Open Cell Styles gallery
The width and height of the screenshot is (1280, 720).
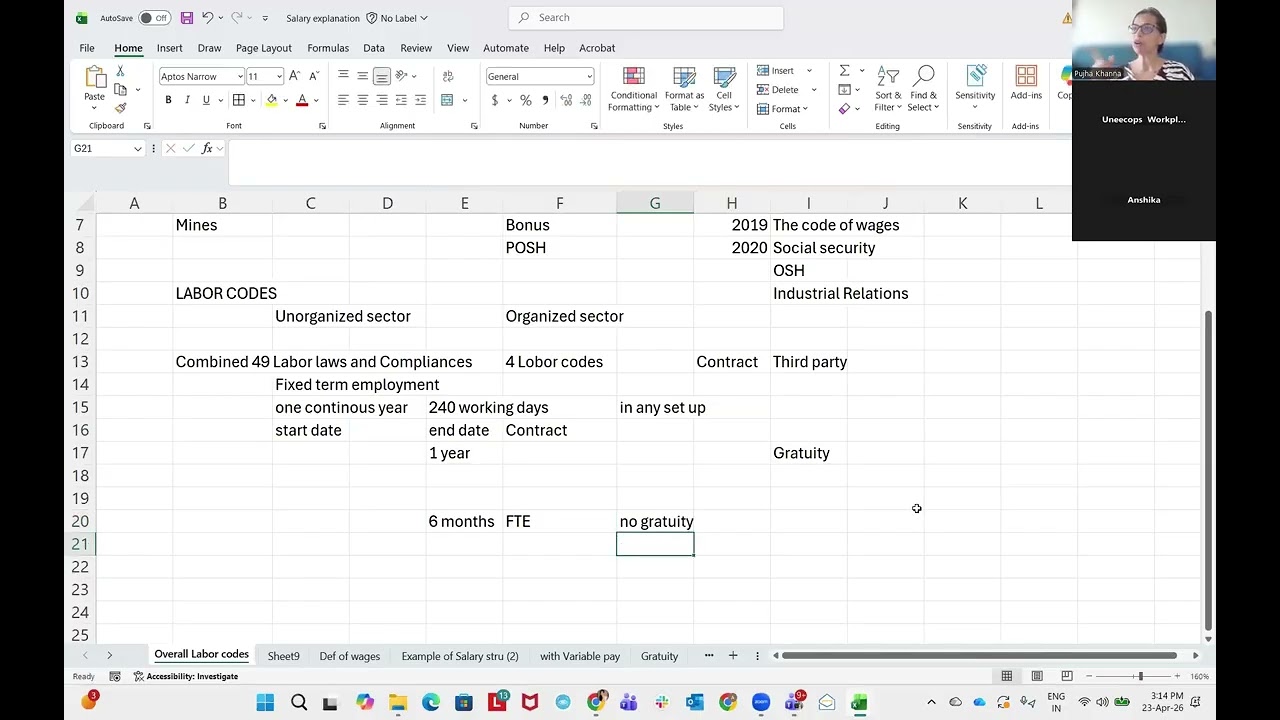click(723, 90)
